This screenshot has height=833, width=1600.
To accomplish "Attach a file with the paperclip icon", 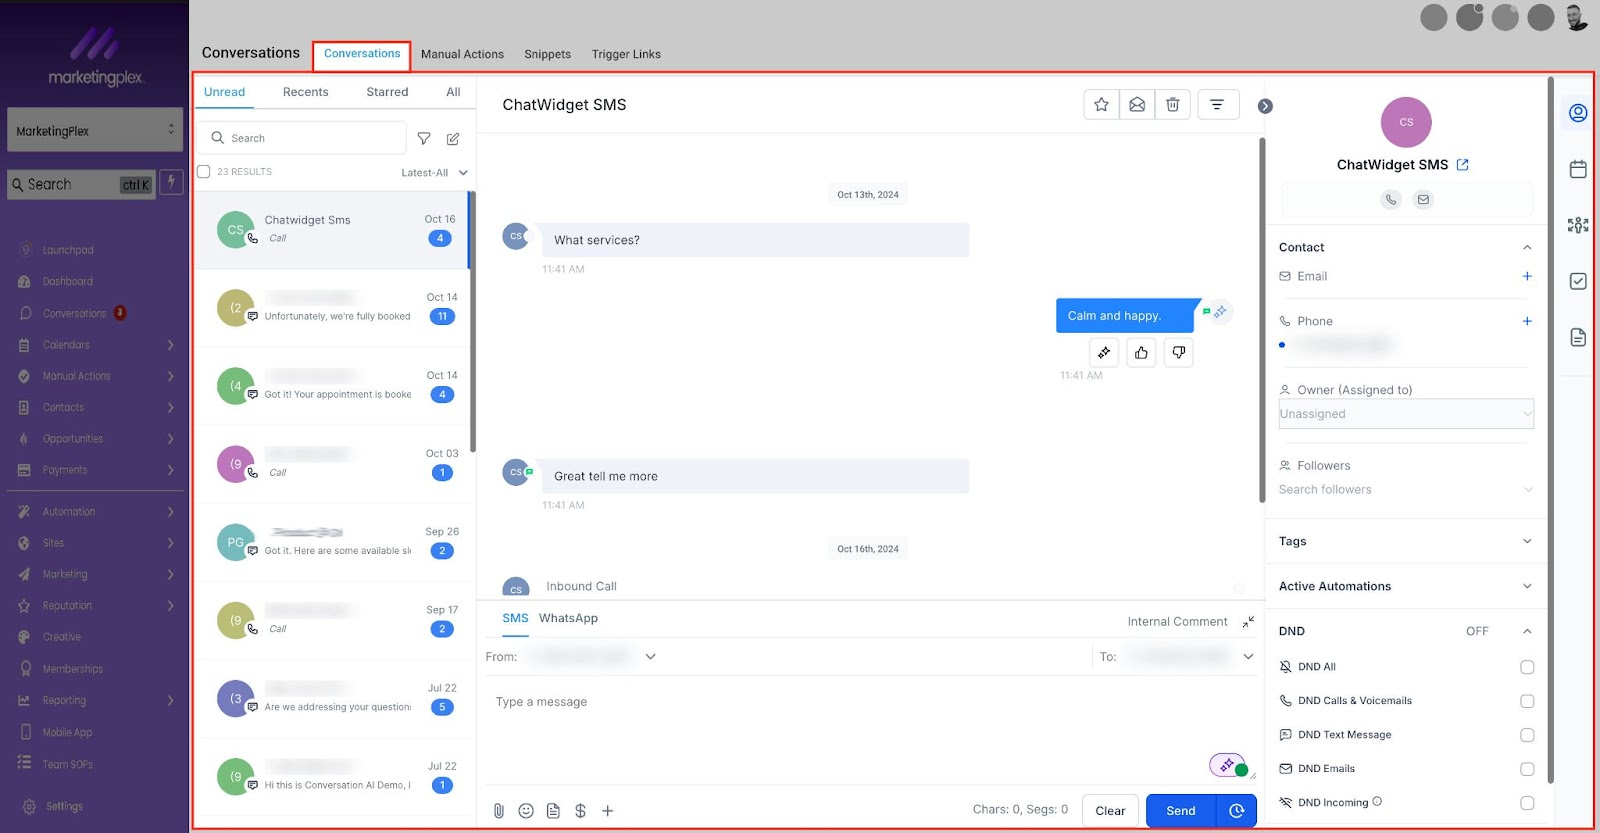I will coord(498,811).
